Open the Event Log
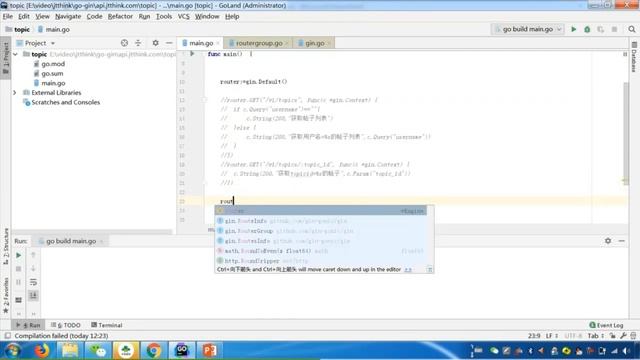640x360 pixels. 607,325
